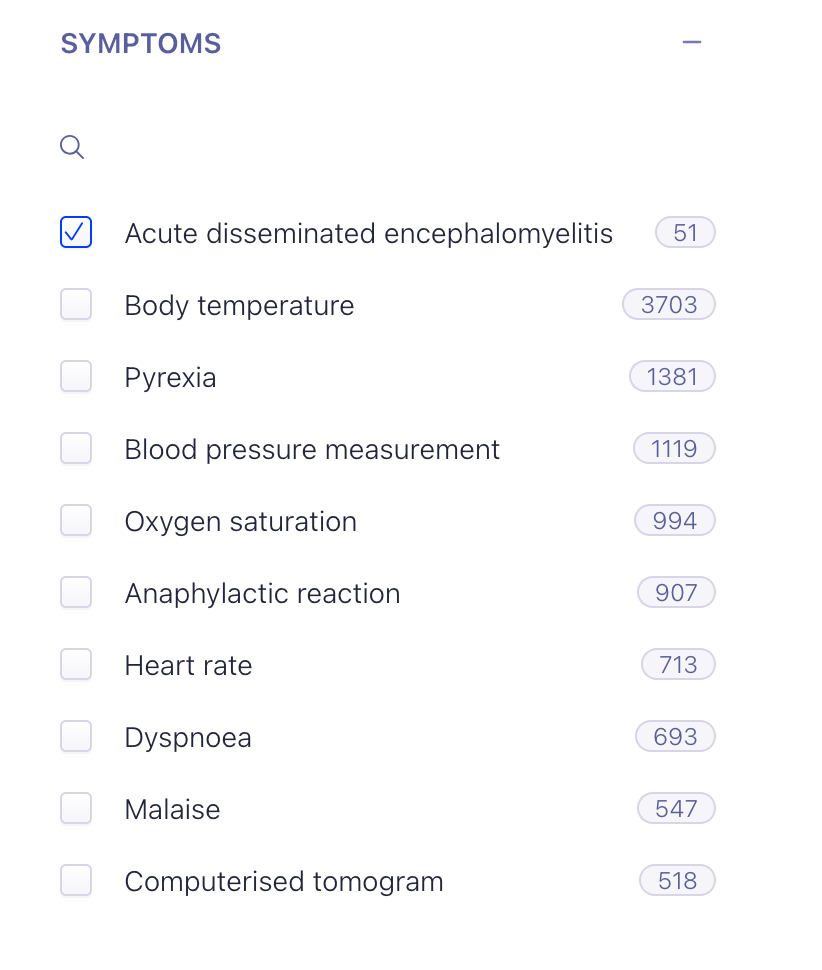This screenshot has width=822, height=970.
Task: Tick the Computerised tomogram checkbox
Action: click(x=76, y=881)
